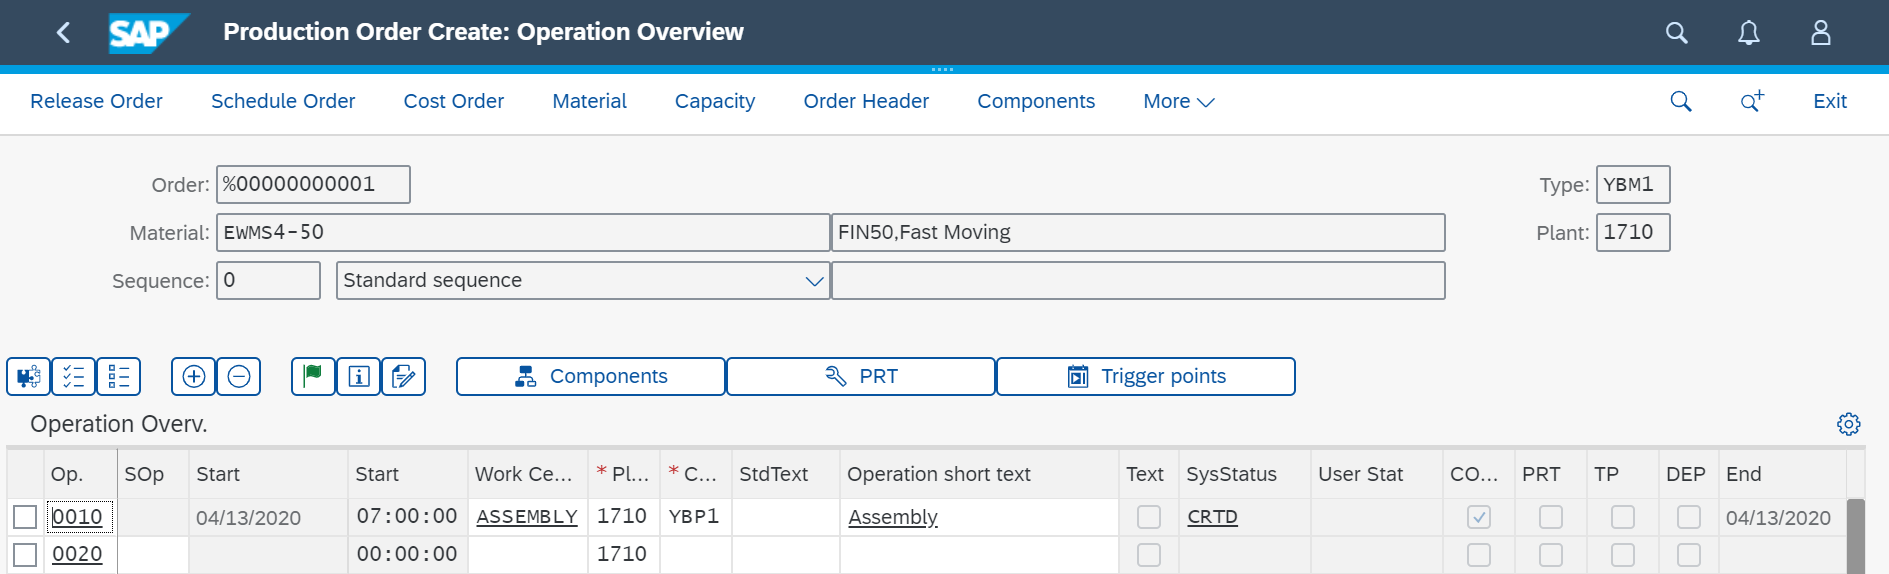Click the YBP1 control key cell
1889x574 pixels.
coord(695,517)
